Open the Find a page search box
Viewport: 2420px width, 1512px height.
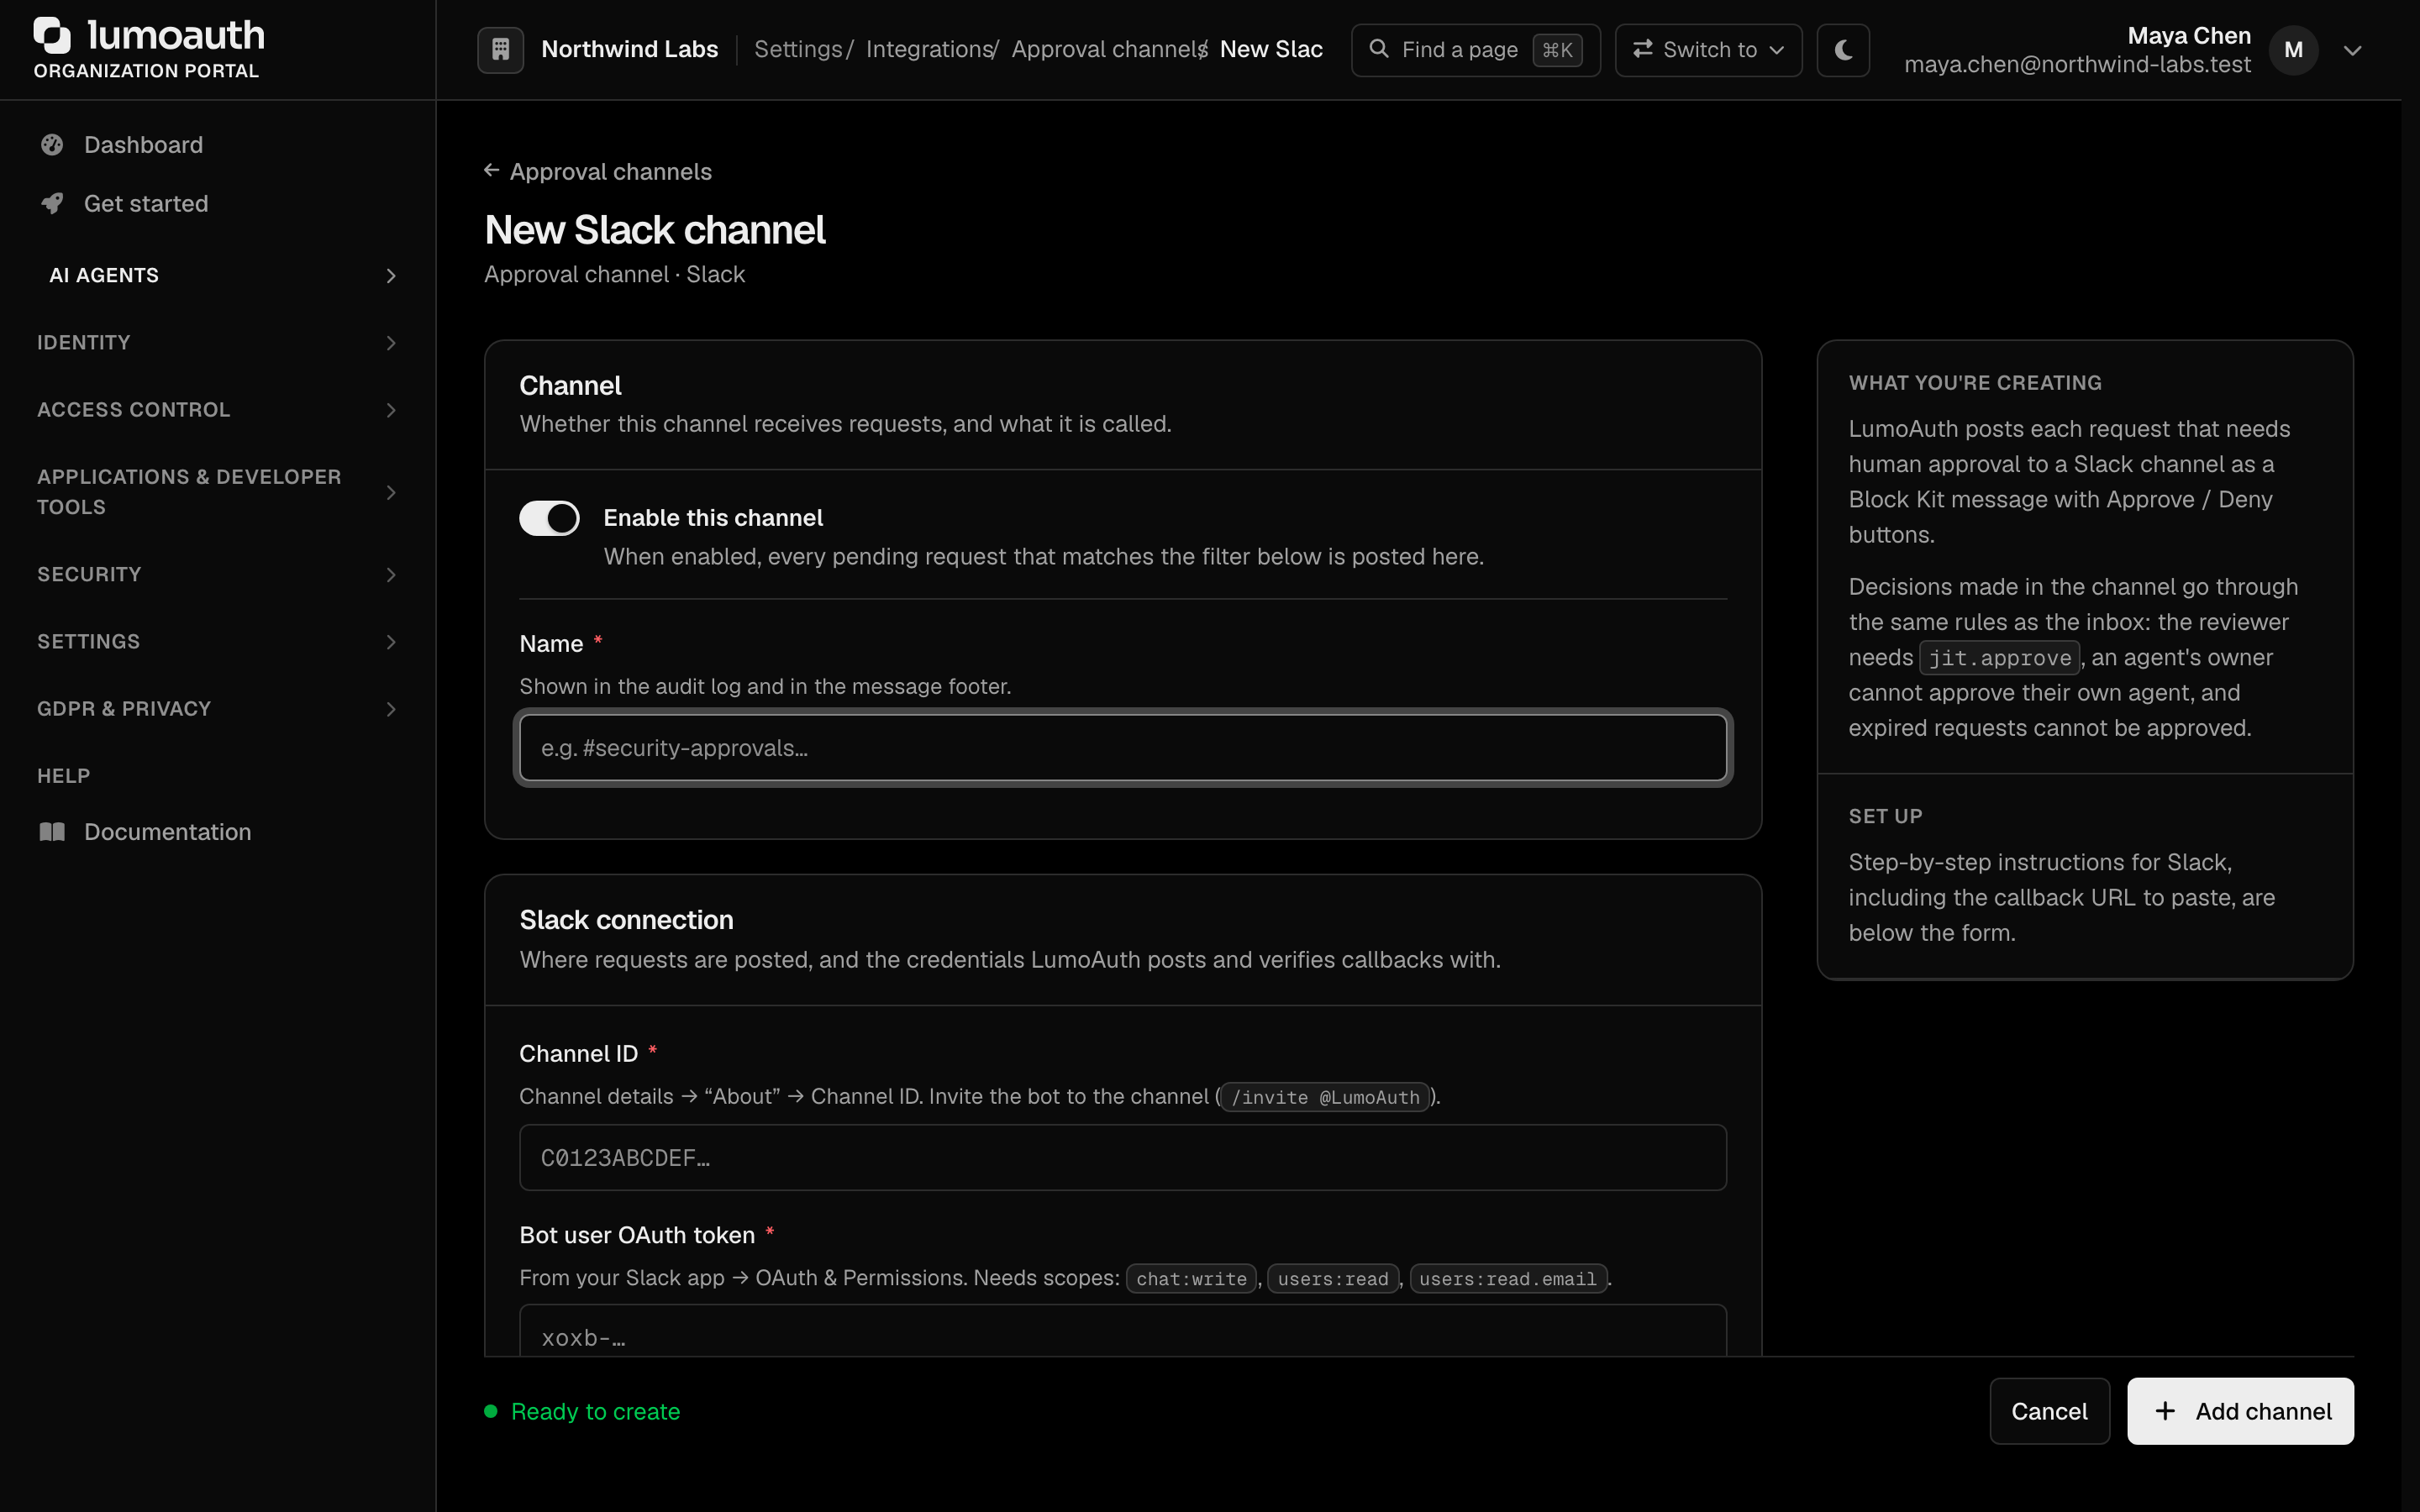point(1475,50)
